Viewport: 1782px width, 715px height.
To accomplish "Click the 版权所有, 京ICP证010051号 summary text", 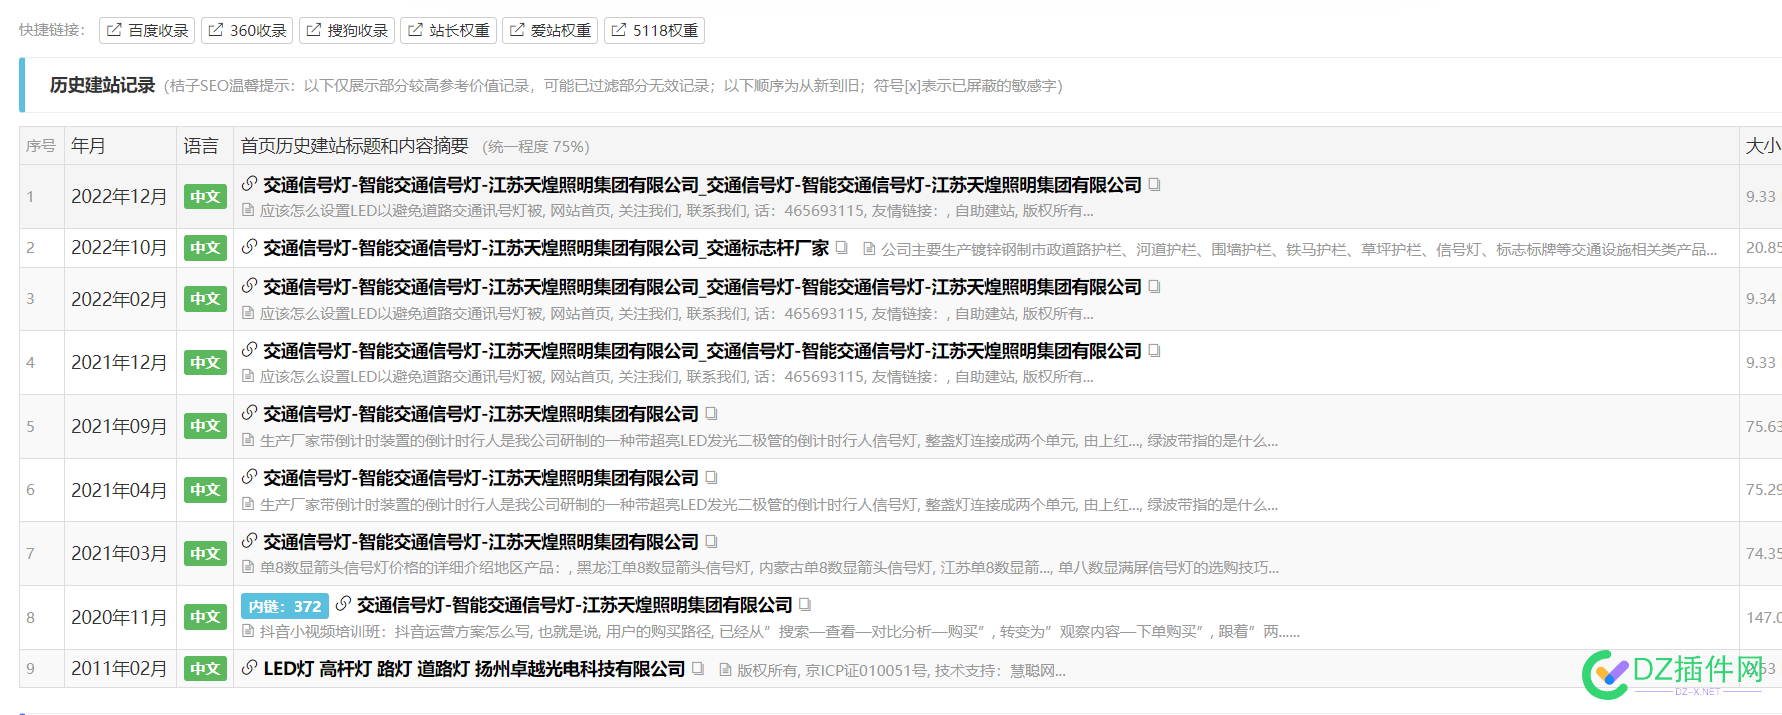I will coord(901,670).
